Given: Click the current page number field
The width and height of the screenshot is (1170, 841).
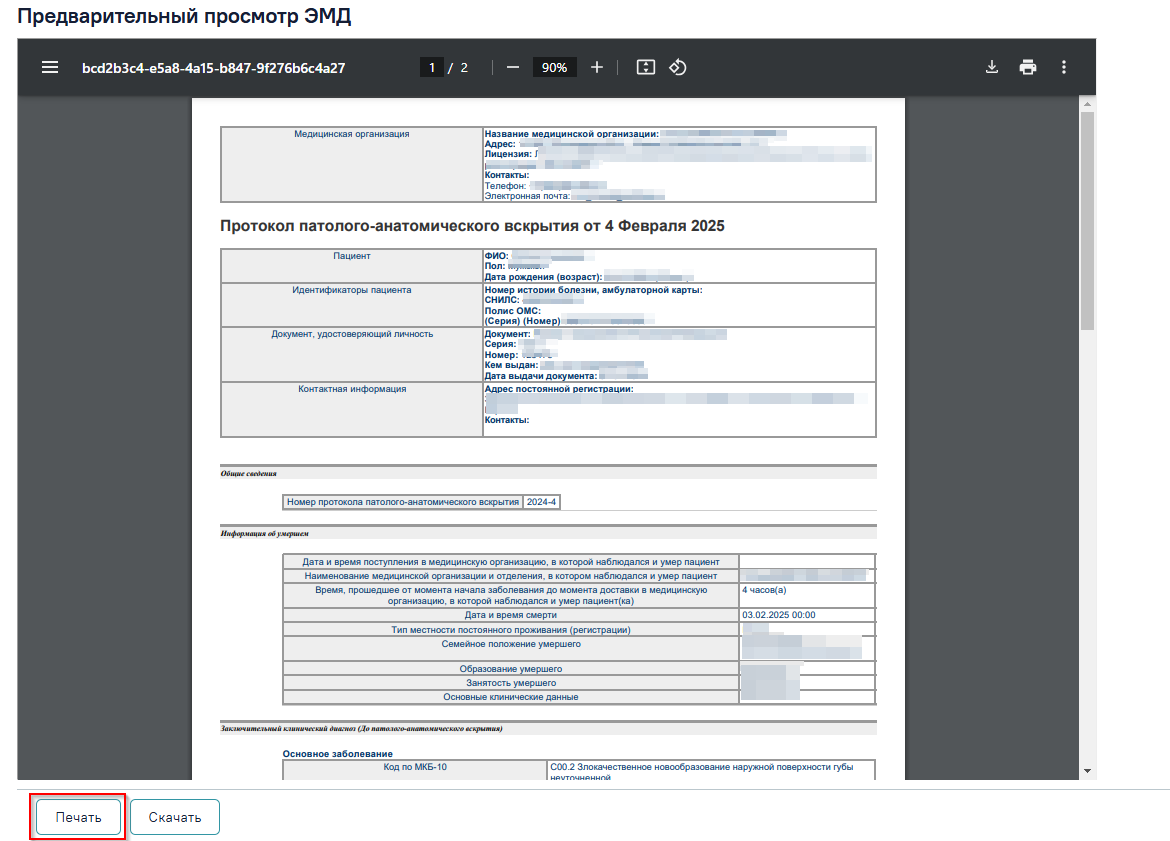Looking at the screenshot, I should pos(431,67).
